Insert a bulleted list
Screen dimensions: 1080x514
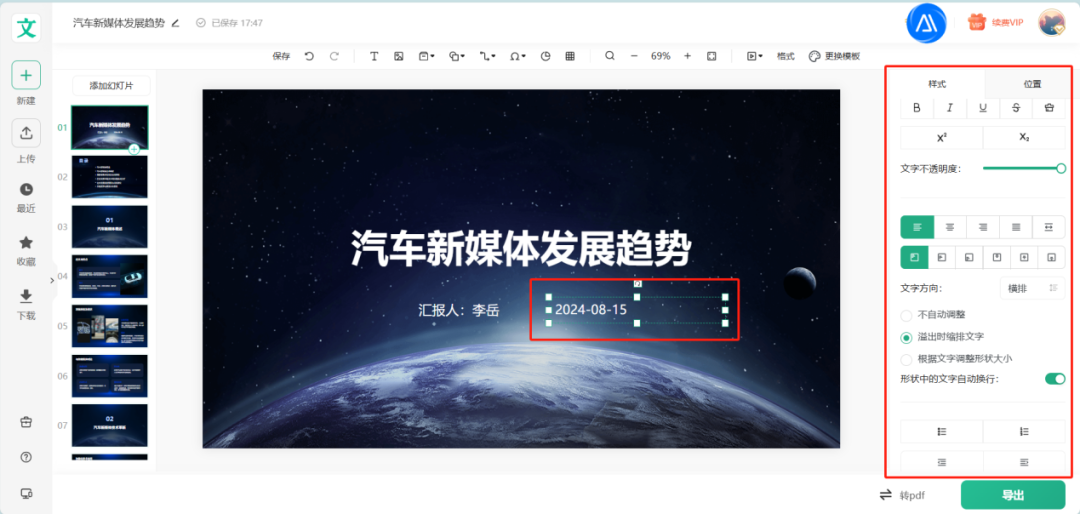[x=942, y=431]
